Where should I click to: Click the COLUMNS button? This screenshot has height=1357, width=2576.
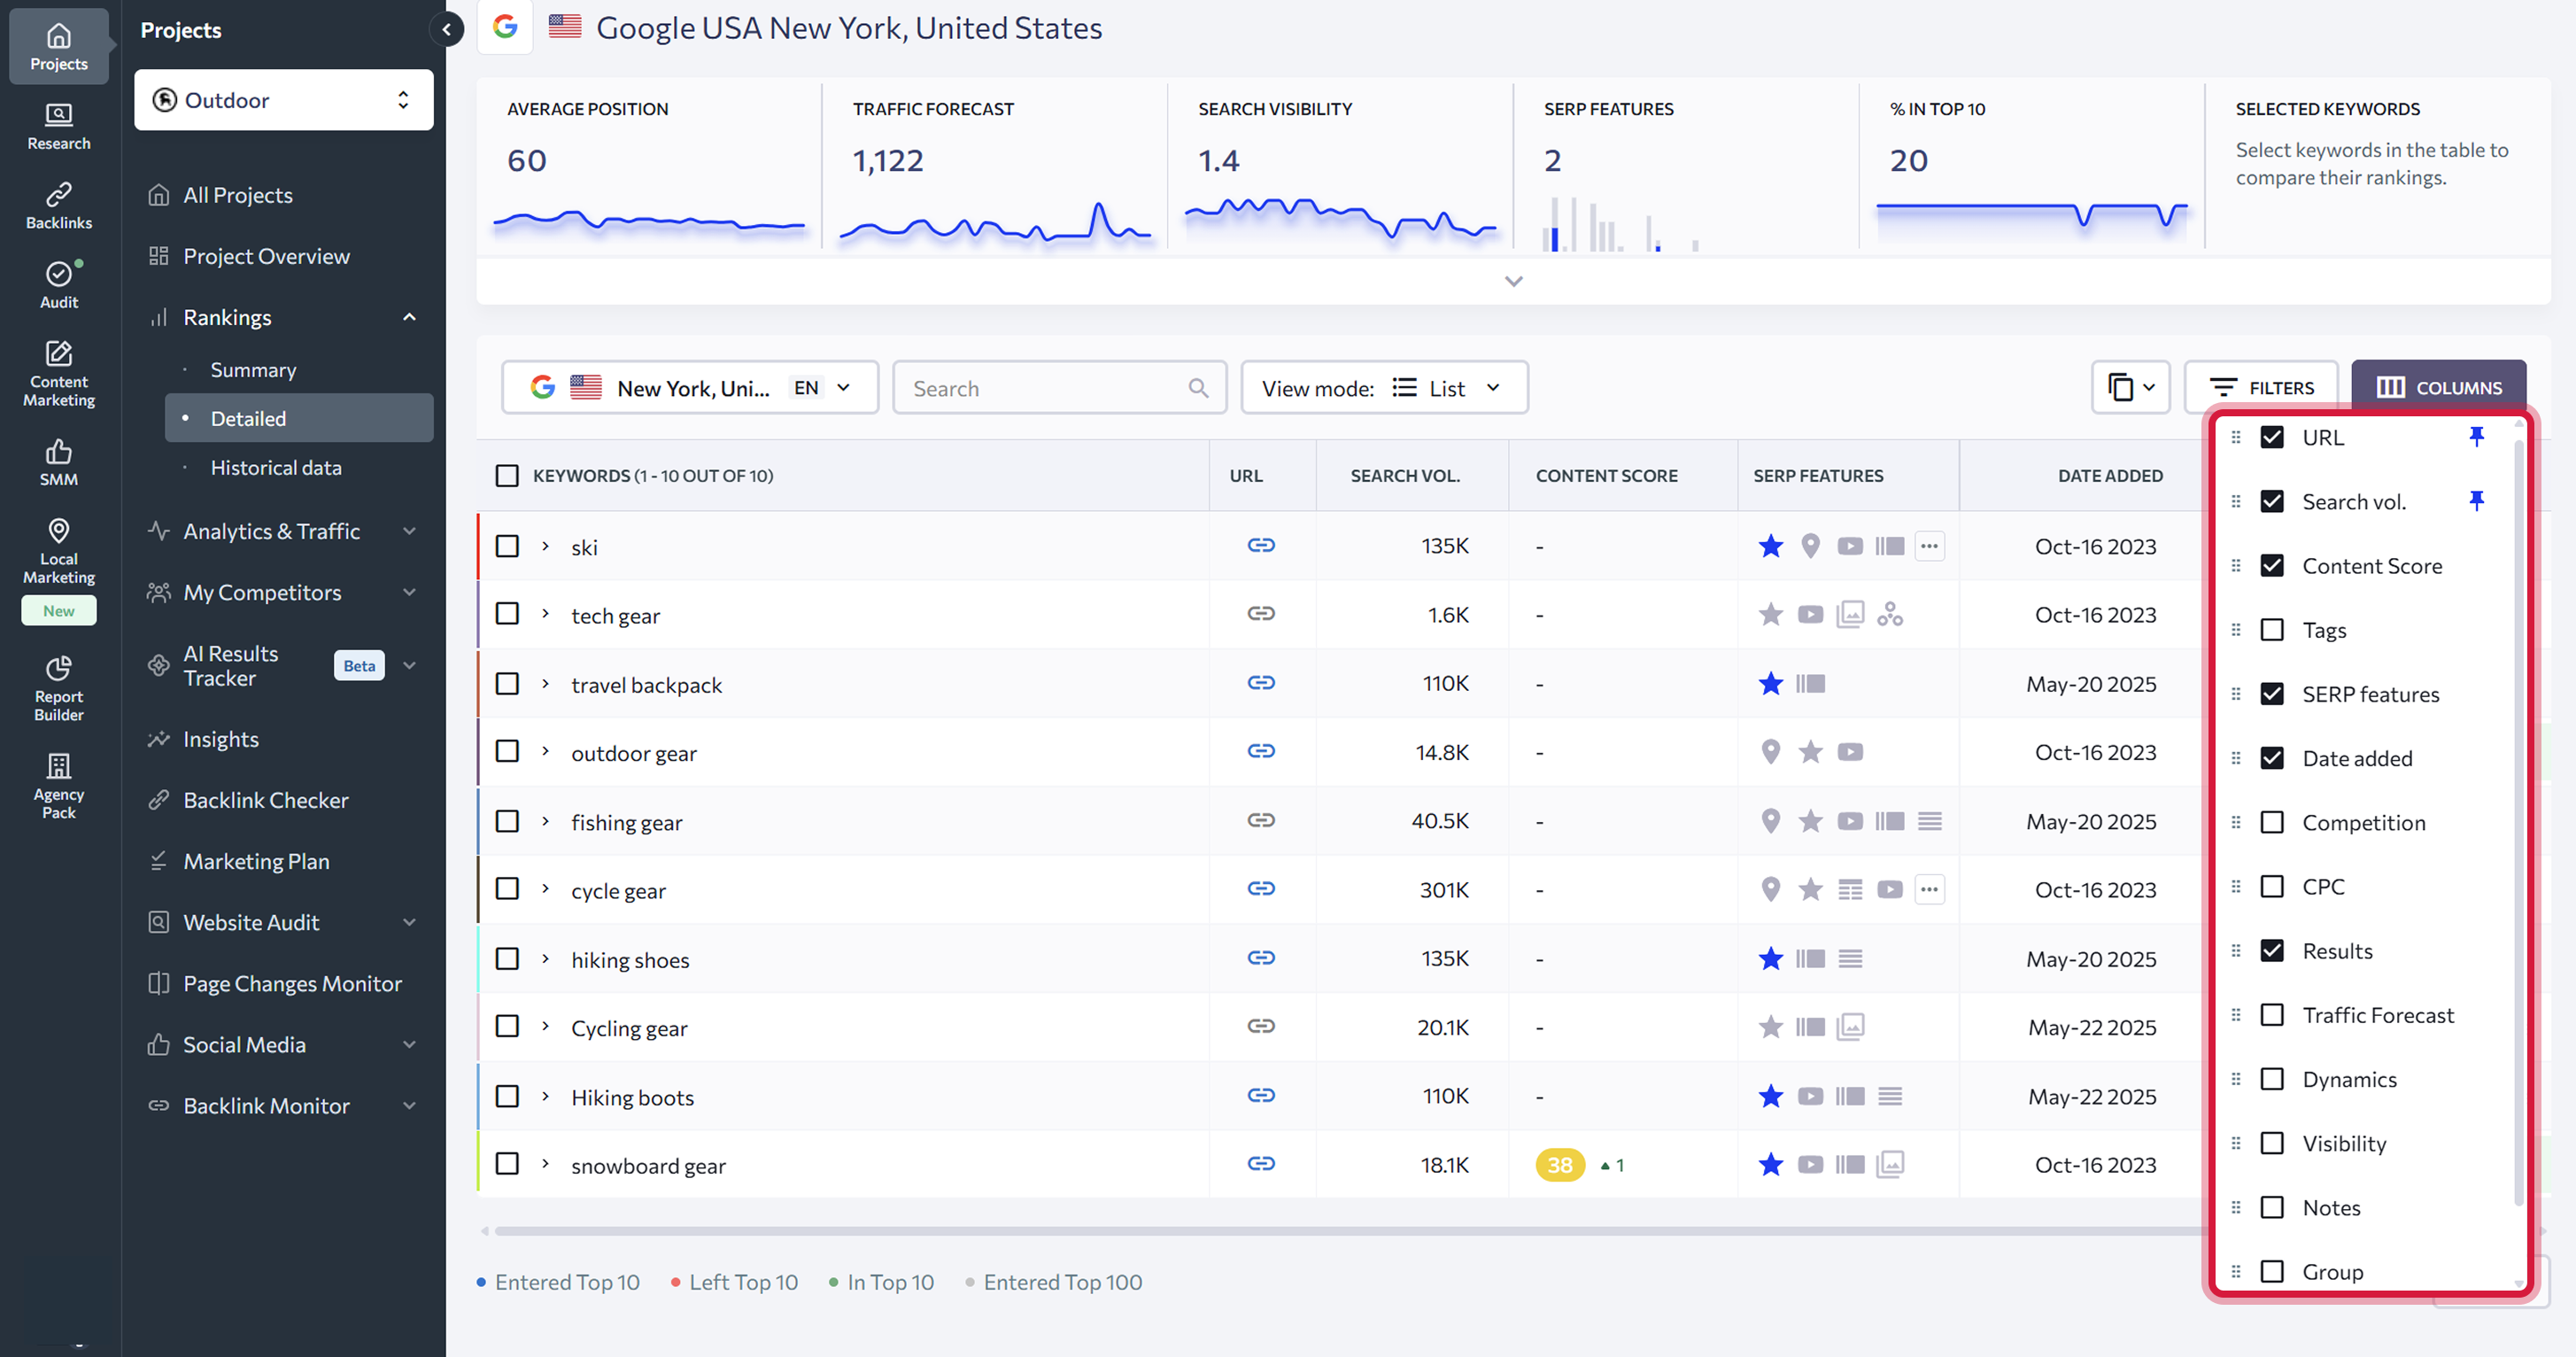(2438, 387)
